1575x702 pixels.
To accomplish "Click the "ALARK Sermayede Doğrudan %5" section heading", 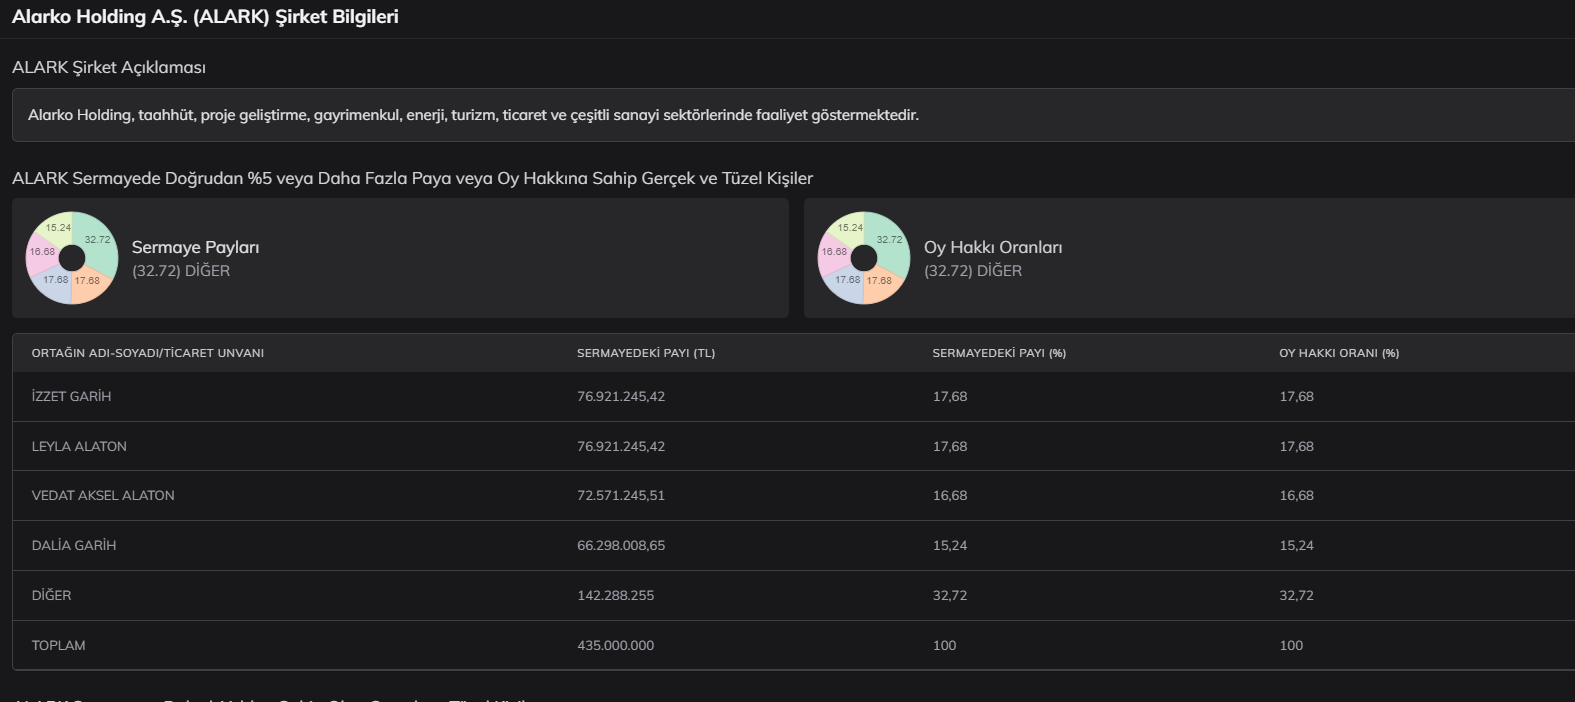I will coord(412,178).
